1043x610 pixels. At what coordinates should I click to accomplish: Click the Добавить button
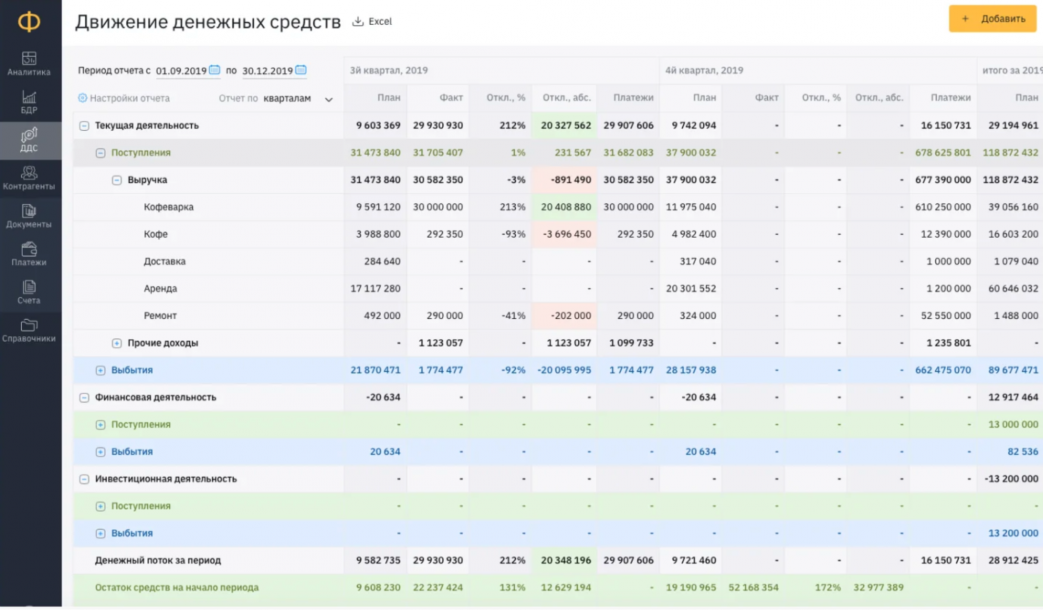click(x=992, y=19)
